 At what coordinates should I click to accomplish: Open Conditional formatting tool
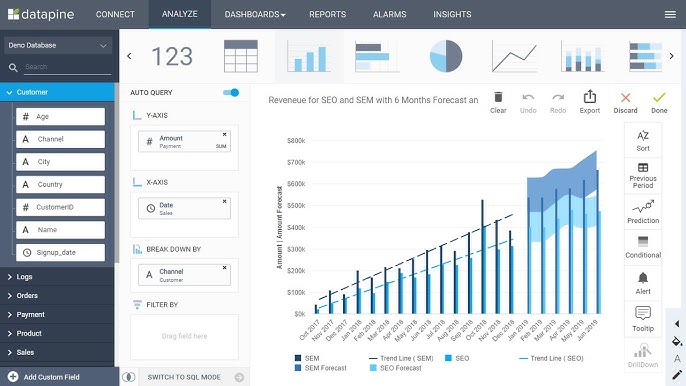[643, 247]
